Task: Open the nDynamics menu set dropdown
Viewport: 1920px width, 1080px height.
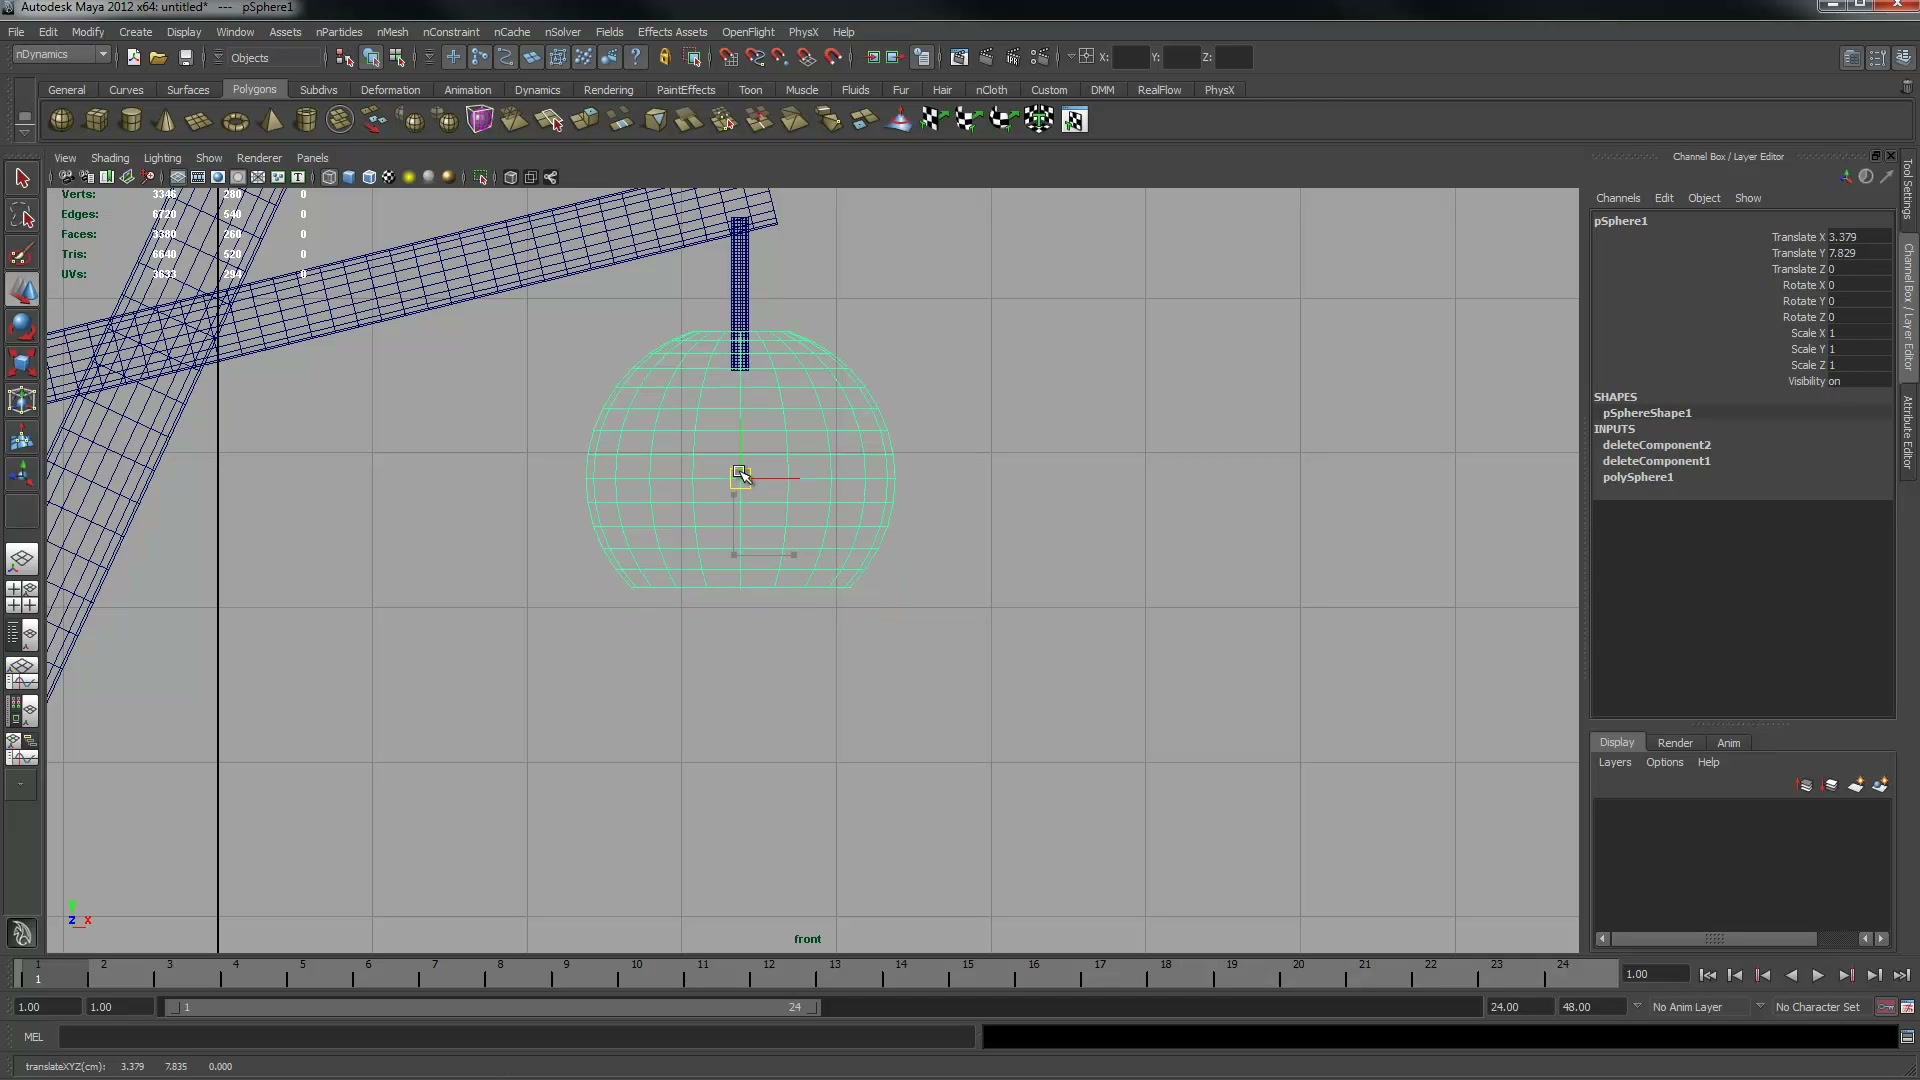Action: [x=61, y=55]
